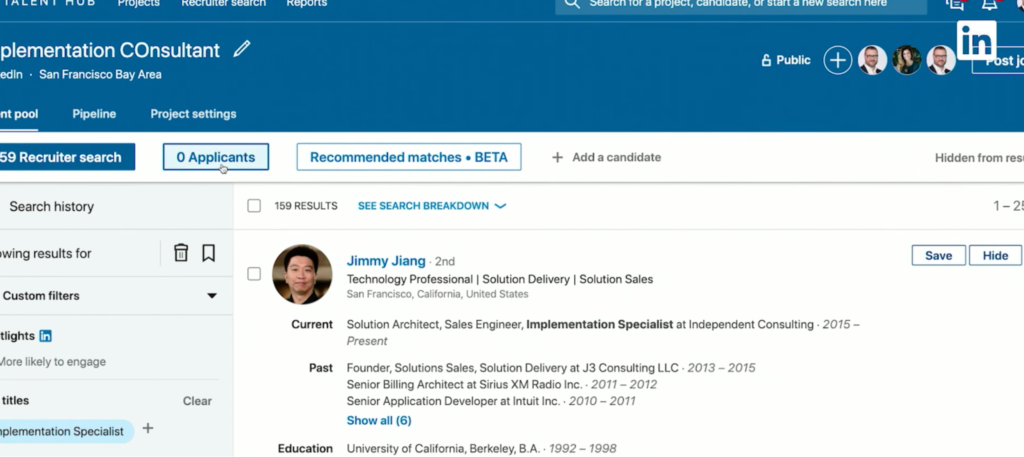Show all 6 past positions
Image resolution: width=1024 pixels, height=457 pixels.
(x=379, y=420)
